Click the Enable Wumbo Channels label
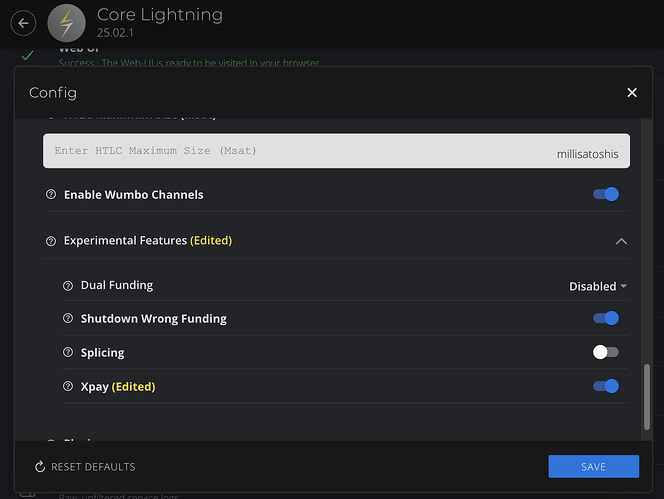 click(x=133, y=195)
